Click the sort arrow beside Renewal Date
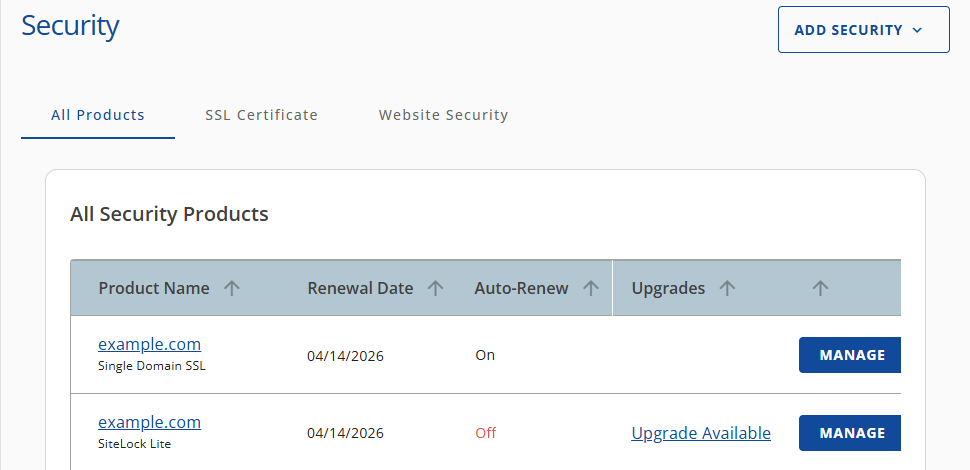The image size is (970, 470). (435, 288)
